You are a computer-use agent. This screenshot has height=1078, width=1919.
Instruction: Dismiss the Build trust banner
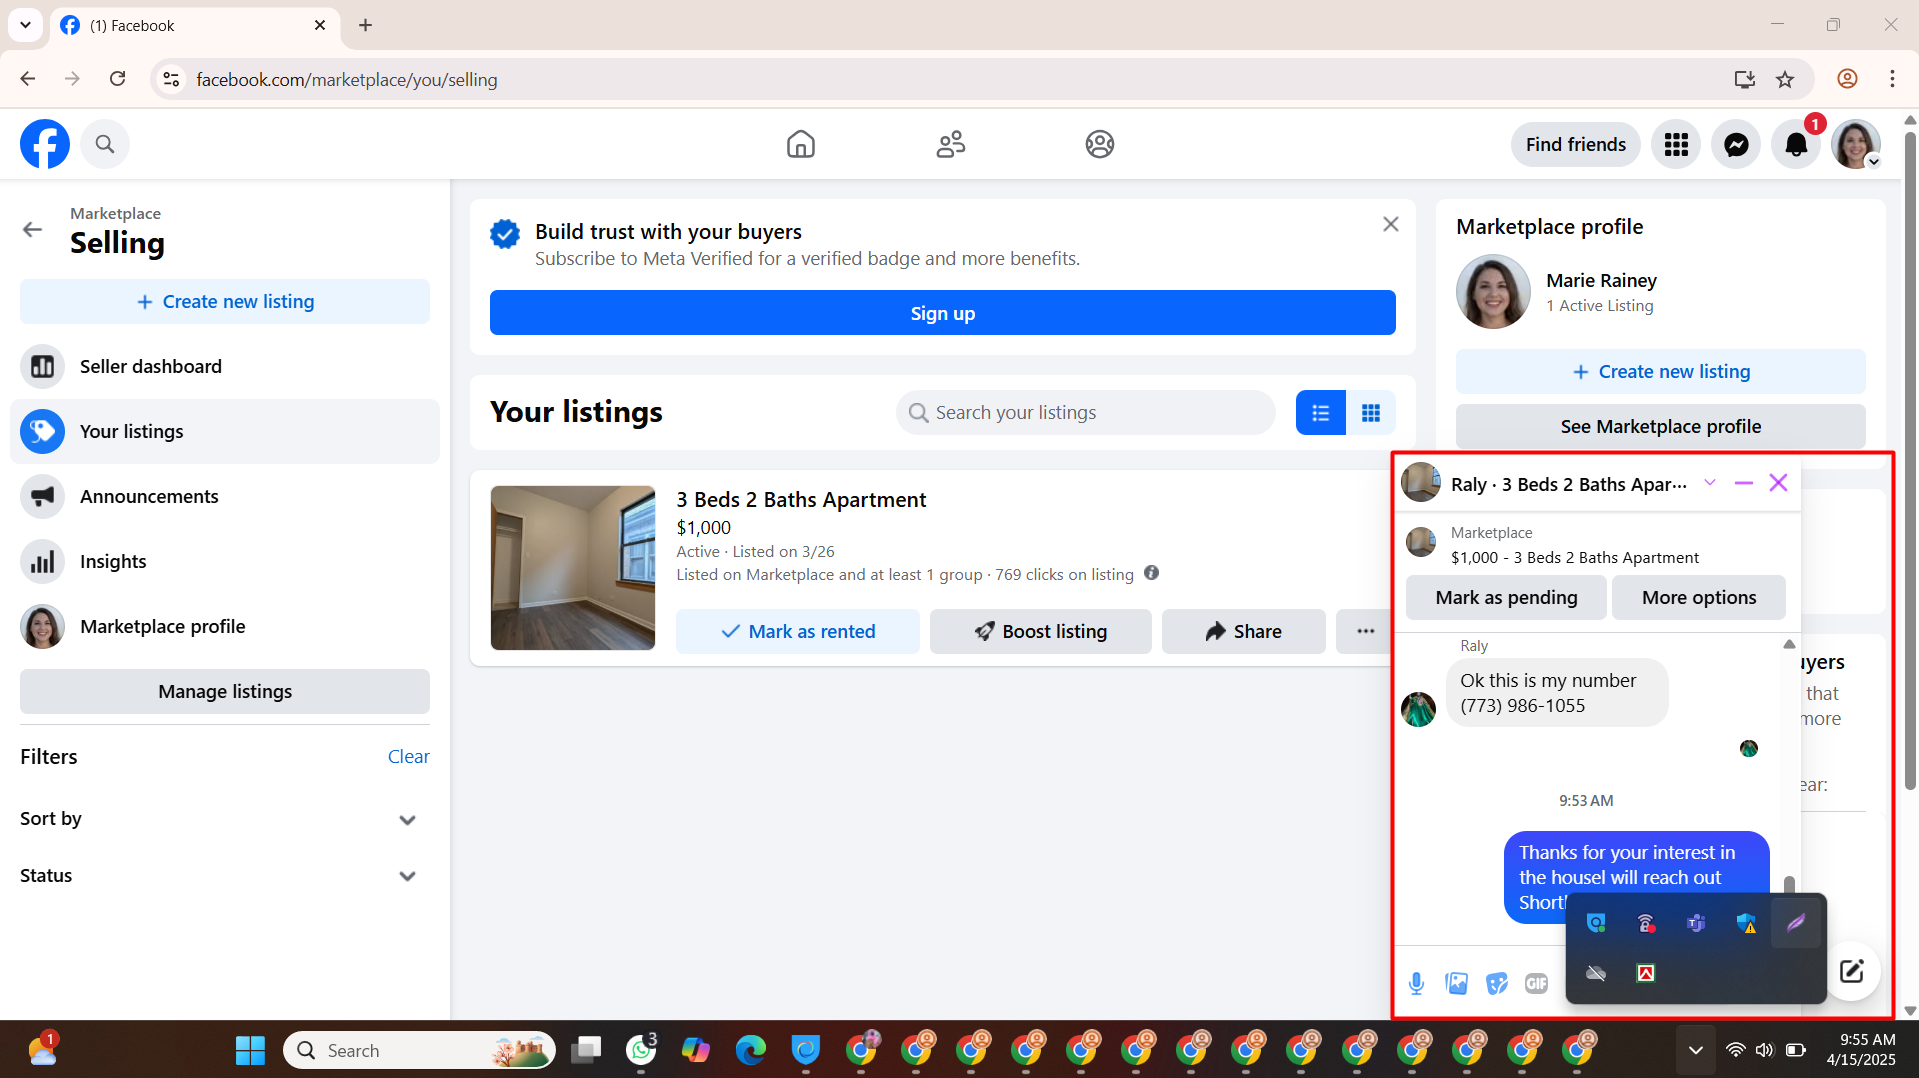pos(1390,224)
